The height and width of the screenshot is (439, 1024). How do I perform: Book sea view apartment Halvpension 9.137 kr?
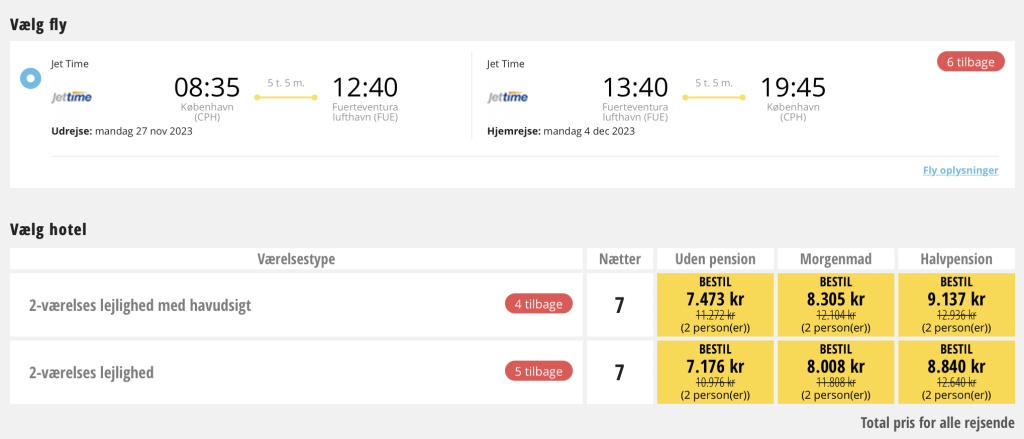[x=957, y=304]
